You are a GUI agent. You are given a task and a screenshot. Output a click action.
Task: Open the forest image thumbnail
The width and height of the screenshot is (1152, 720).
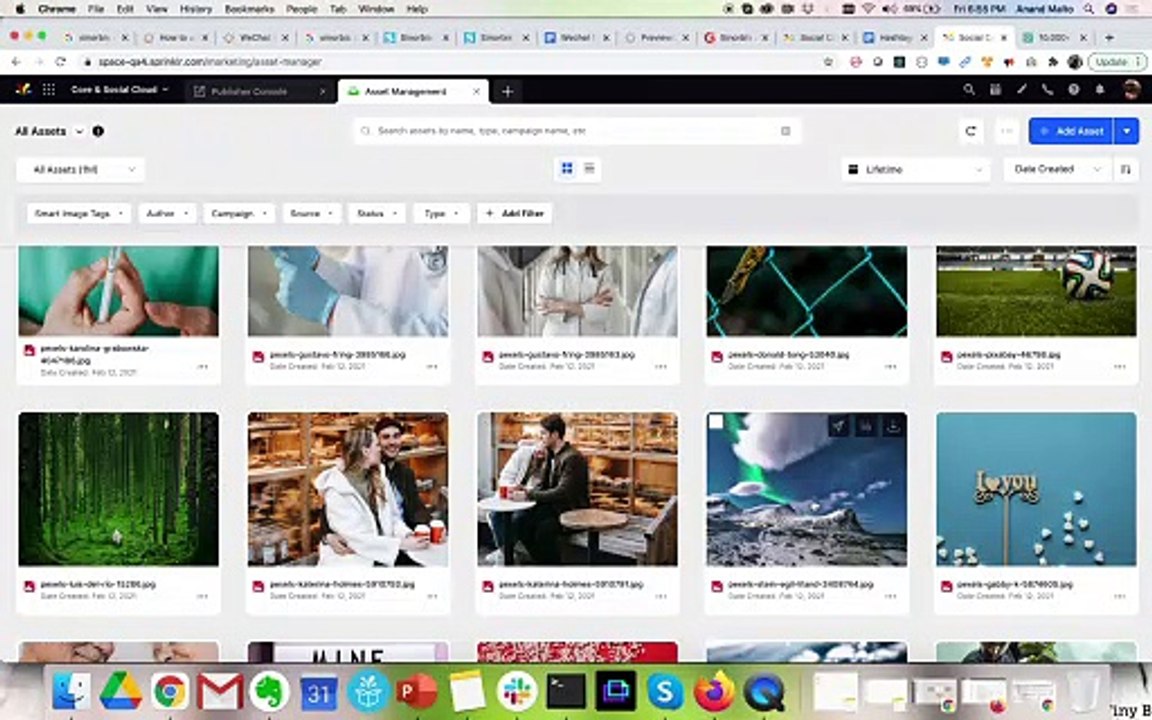tap(118, 489)
